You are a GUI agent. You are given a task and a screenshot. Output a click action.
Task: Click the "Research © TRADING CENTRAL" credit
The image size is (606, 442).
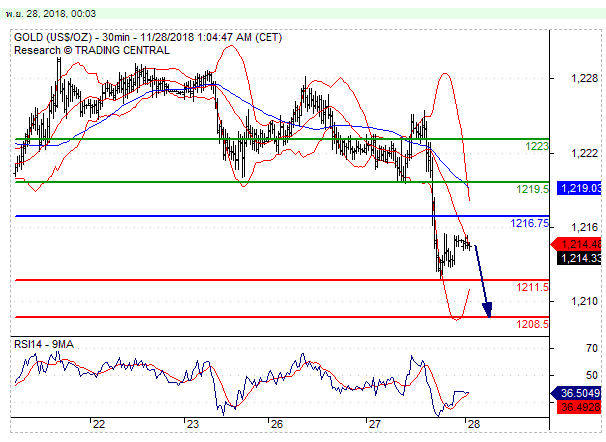pyautogui.click(x=92, y=50)
